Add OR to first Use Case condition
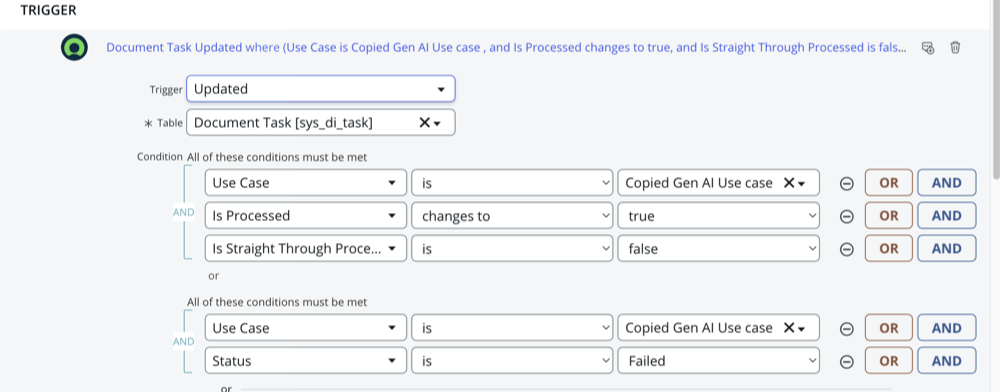This screenshot has width=1000, height=392. tap(888, 183)
